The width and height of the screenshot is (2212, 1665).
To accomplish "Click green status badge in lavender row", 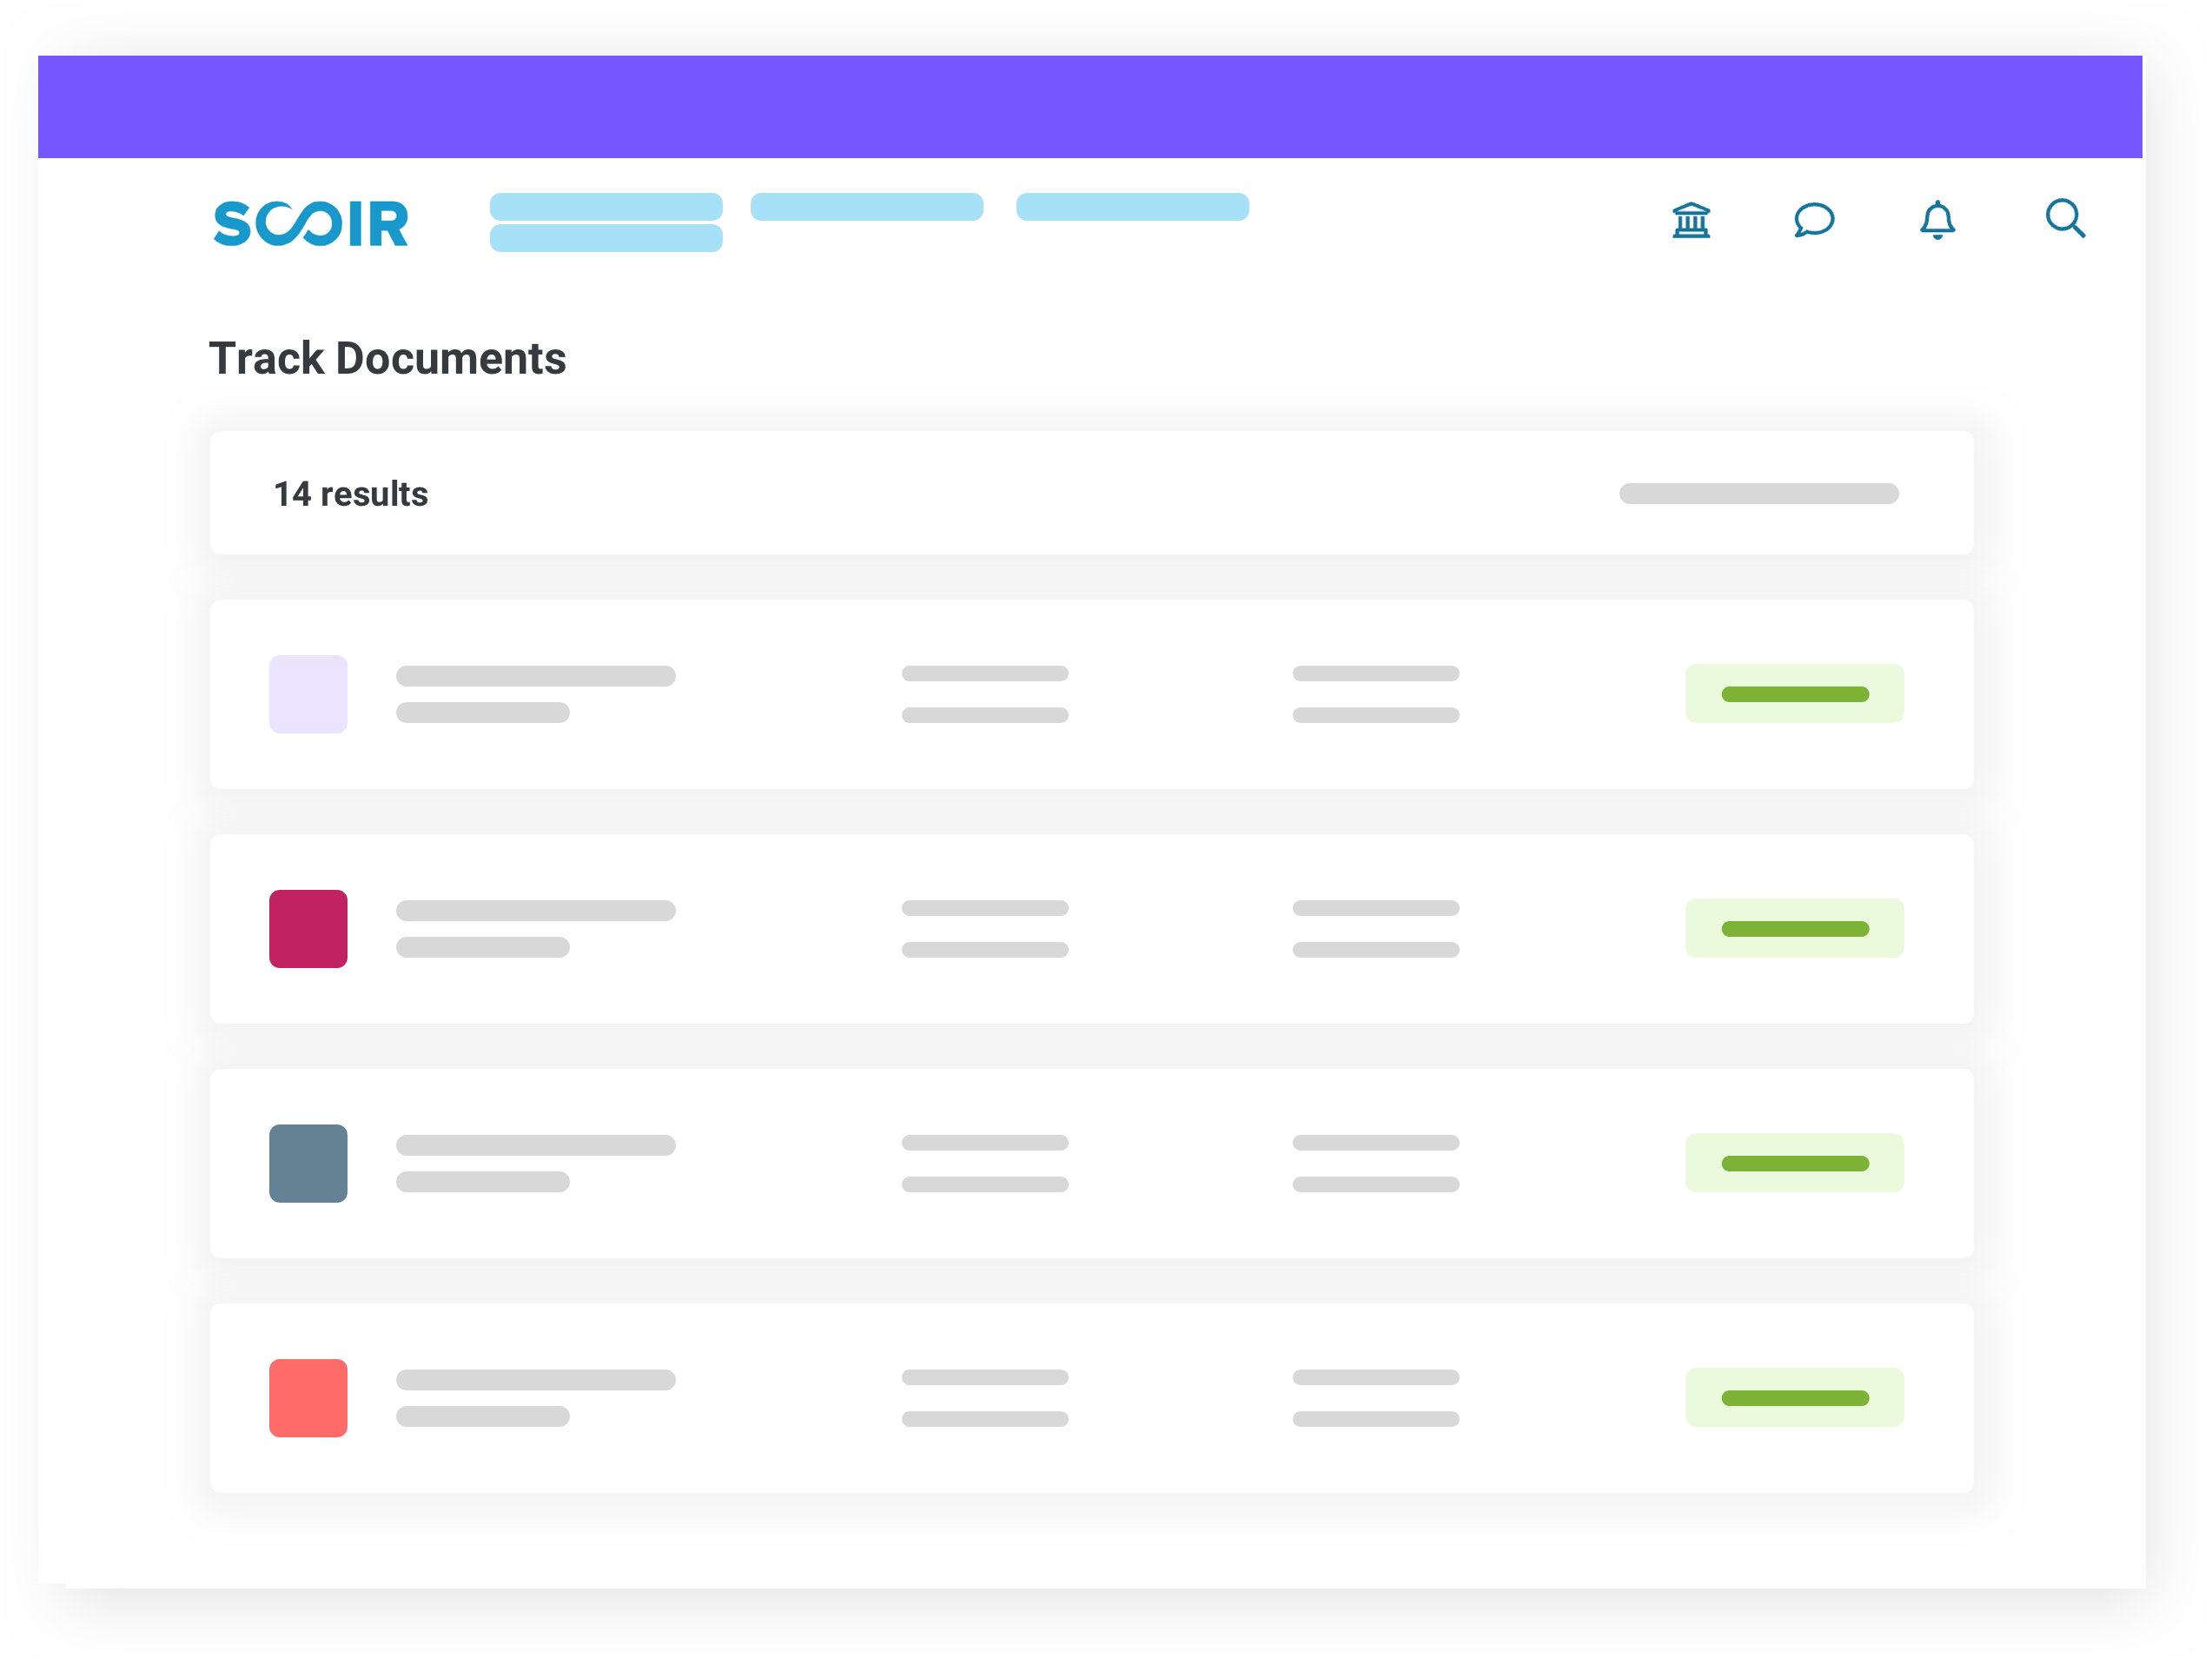I will pos(1794,694).
